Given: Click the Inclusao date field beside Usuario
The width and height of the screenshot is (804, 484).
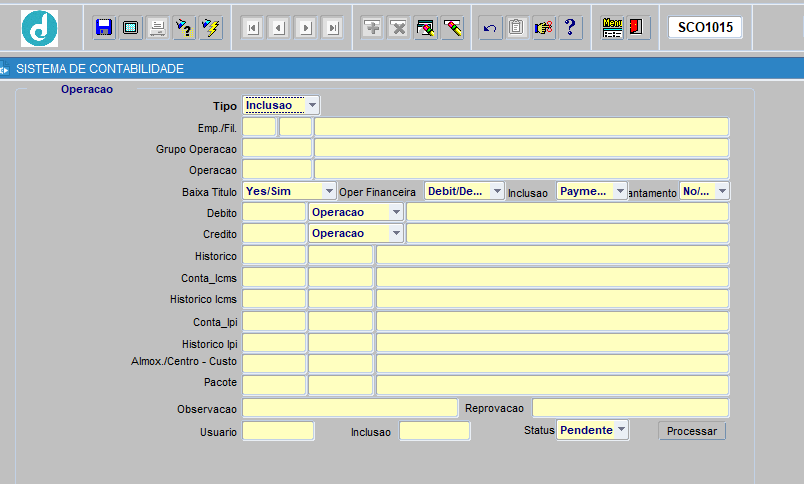Looking at the screenshot, I should pos(434,431).
